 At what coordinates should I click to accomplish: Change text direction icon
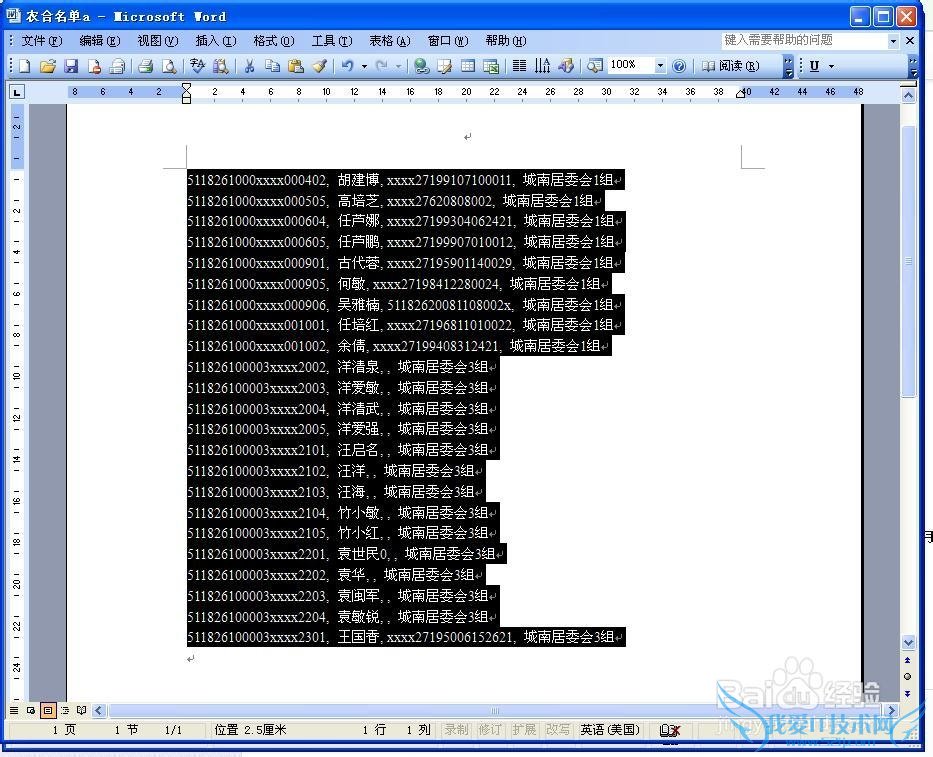click(x=542, y=66)
